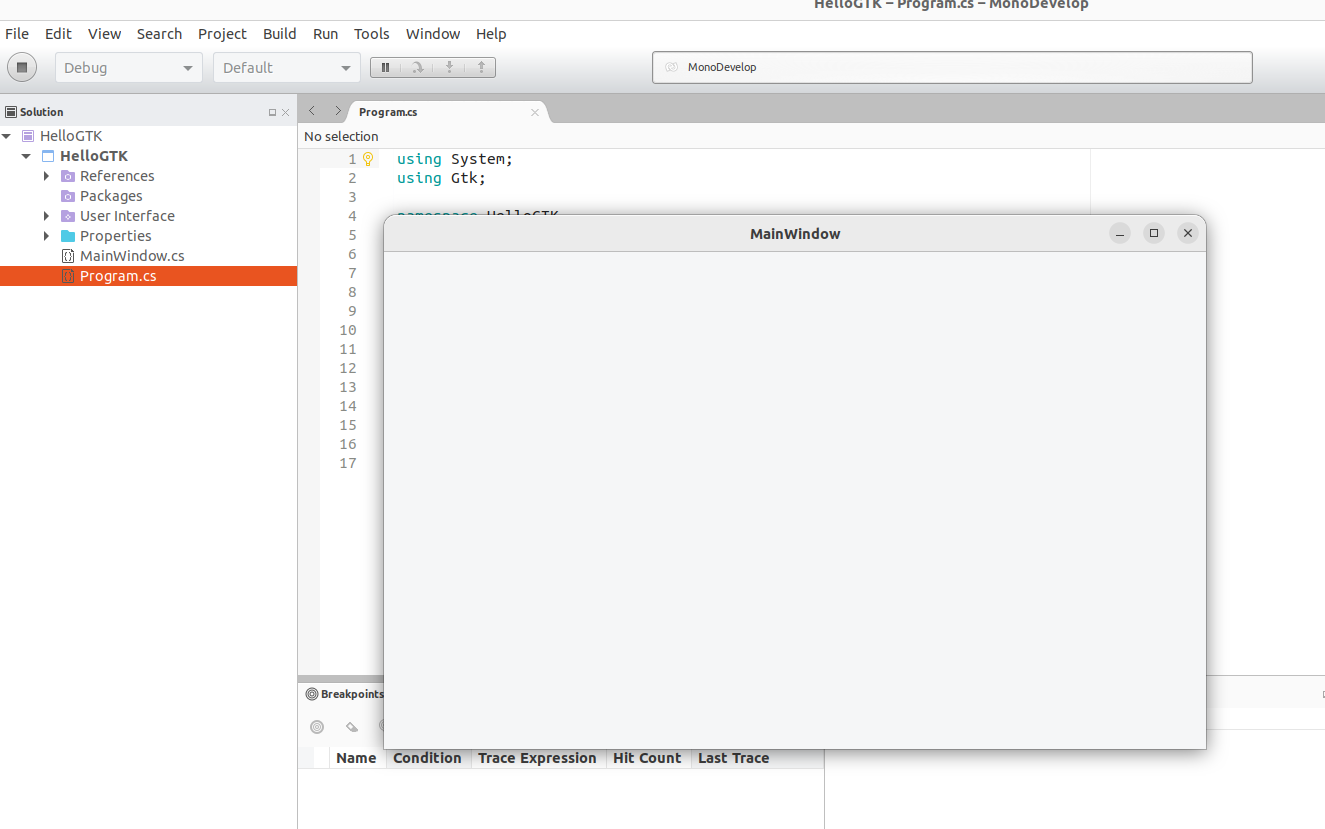The width and height of the screenshot is (1325, 829).
Task: Select MainWindow.cs in the solution tree
Action: pyautogui.click(x=148, y=256)
